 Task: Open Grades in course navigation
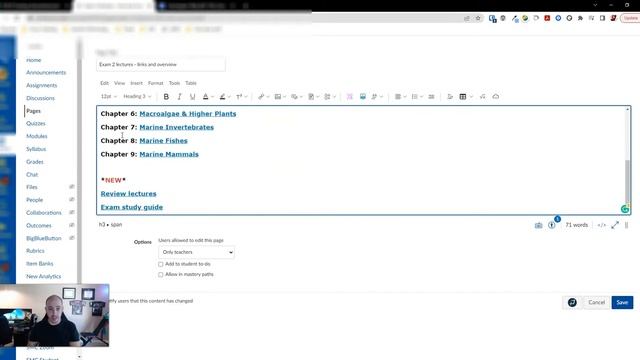pos(35,162)
